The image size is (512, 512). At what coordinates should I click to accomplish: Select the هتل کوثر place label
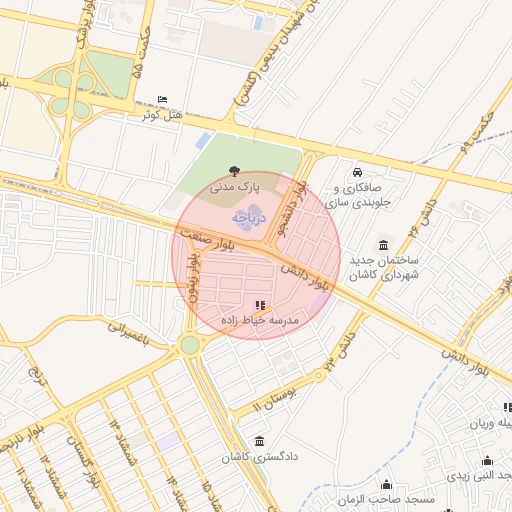[163, 115]
